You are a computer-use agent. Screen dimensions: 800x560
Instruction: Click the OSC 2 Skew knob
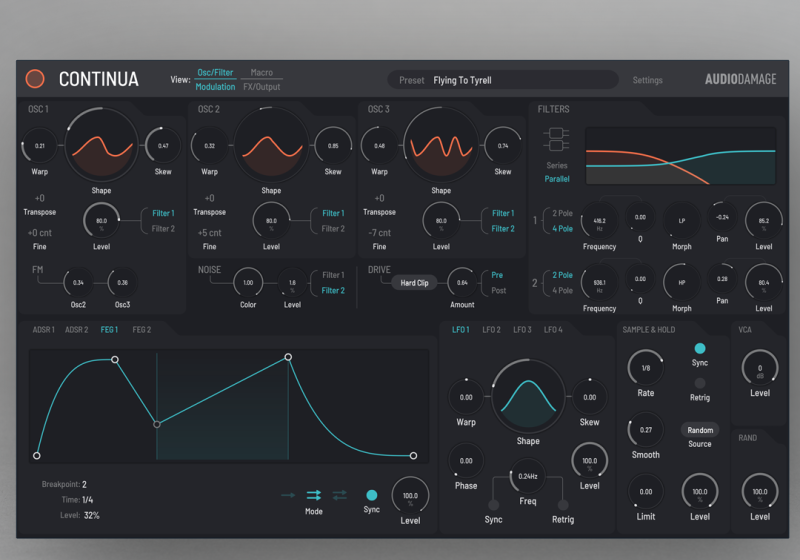click(333, 146)
